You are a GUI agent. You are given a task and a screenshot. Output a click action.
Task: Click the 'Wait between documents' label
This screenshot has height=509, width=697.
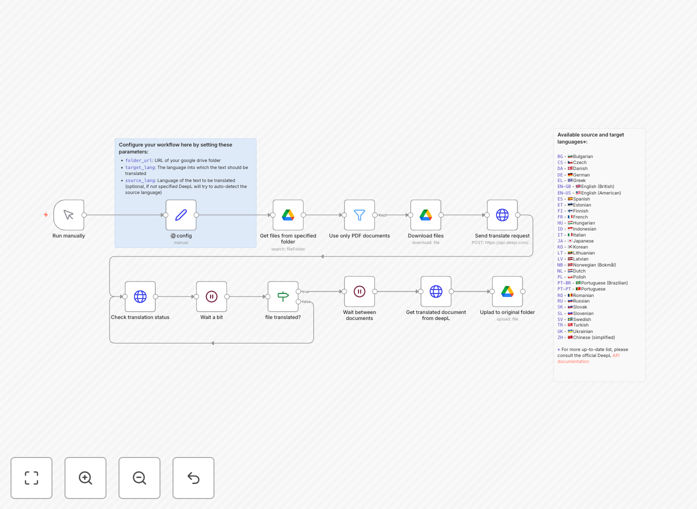click(359, 315)
